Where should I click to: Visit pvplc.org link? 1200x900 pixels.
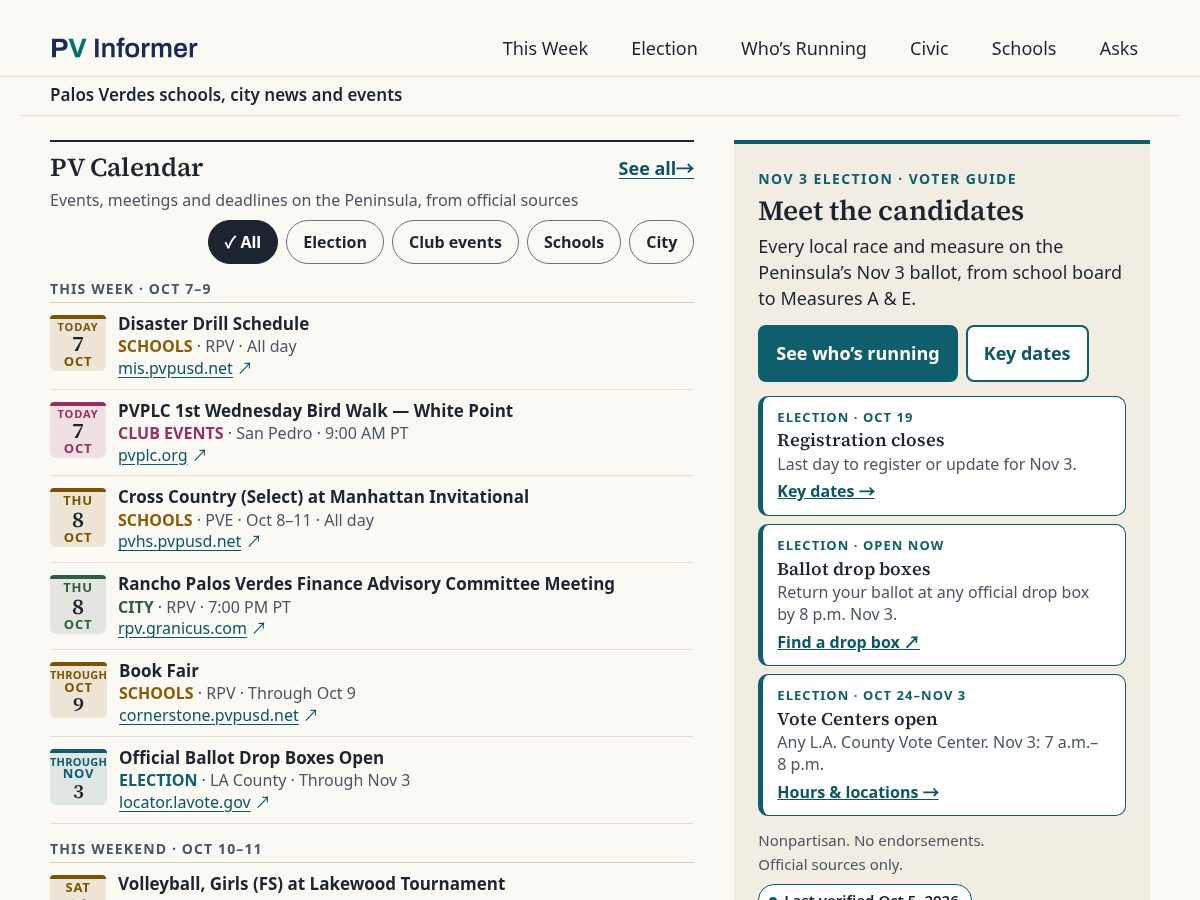[x=153, y=455]
